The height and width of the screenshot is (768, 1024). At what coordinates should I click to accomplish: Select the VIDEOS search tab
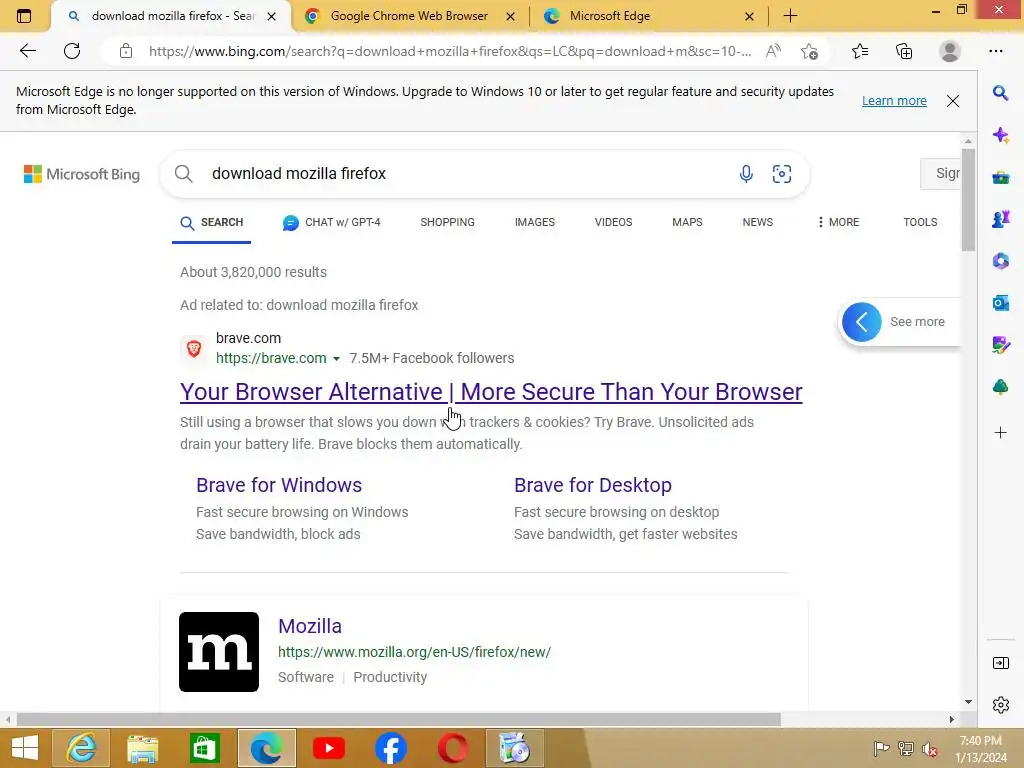613,223
